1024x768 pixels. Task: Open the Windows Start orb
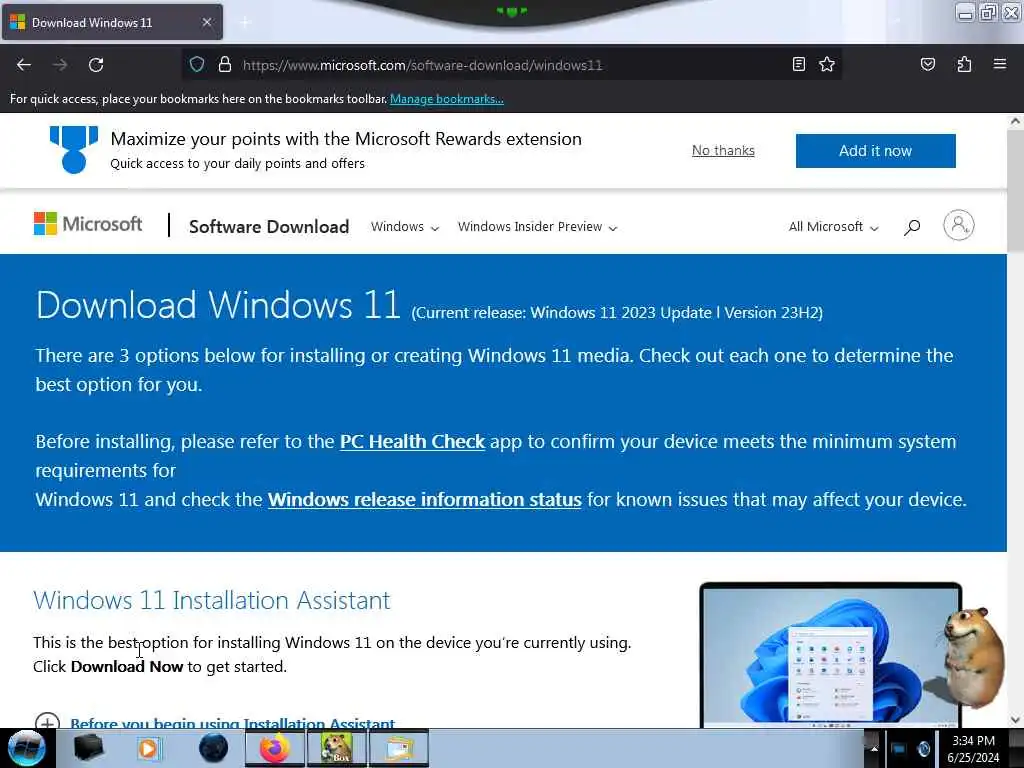(26, 748)
